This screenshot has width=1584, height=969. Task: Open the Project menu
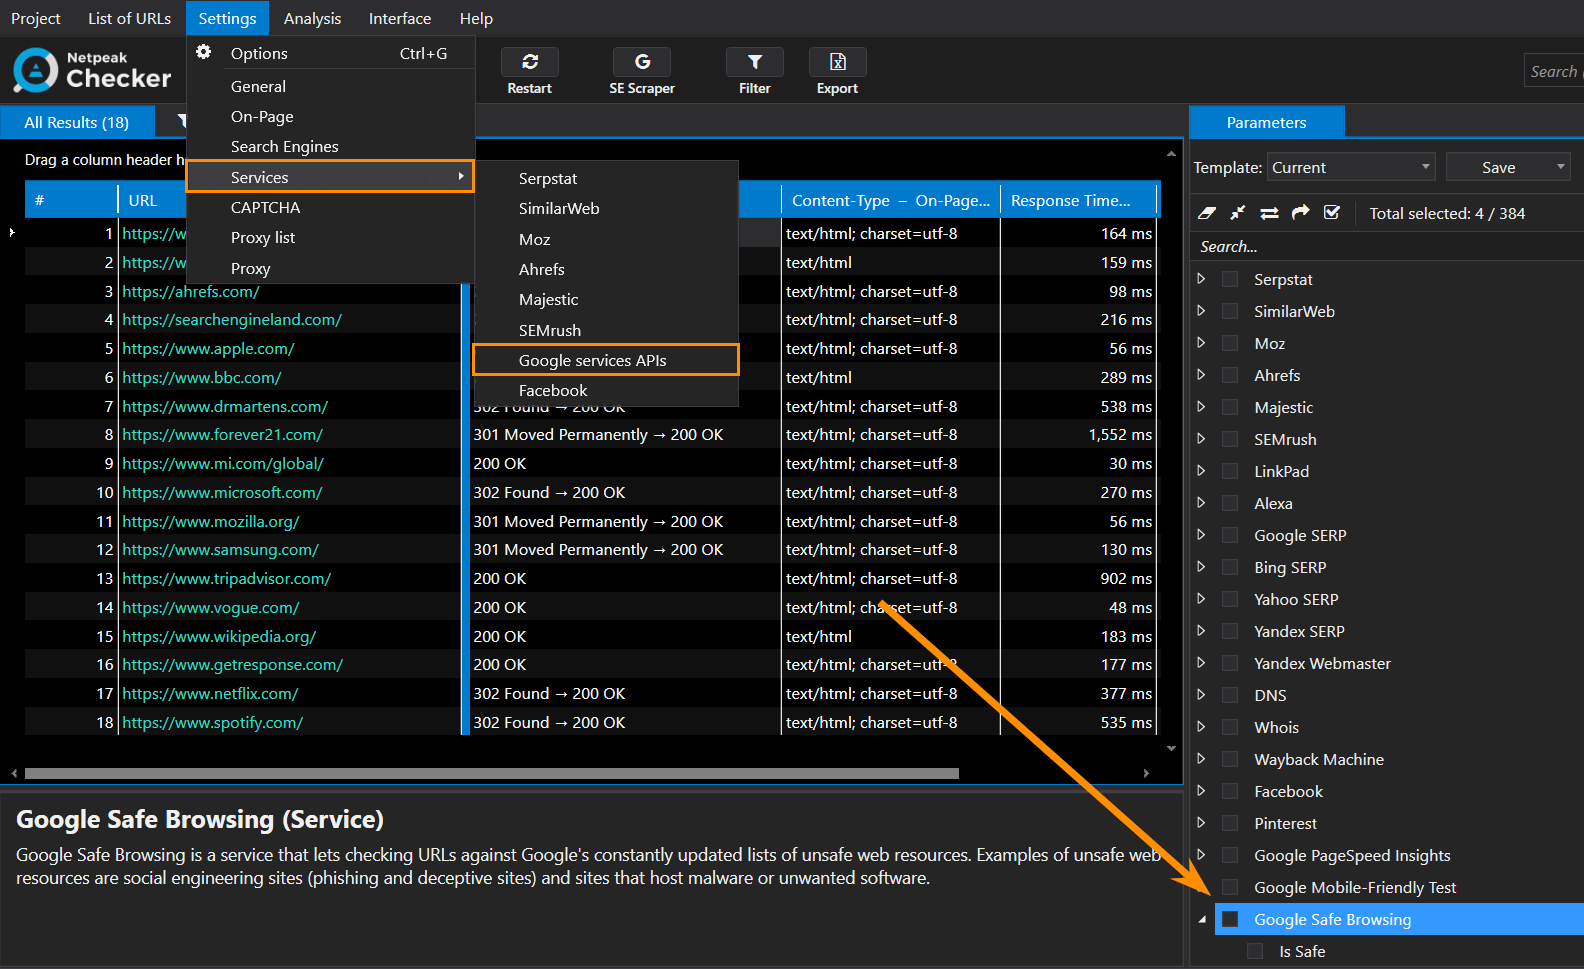[36, 18]
